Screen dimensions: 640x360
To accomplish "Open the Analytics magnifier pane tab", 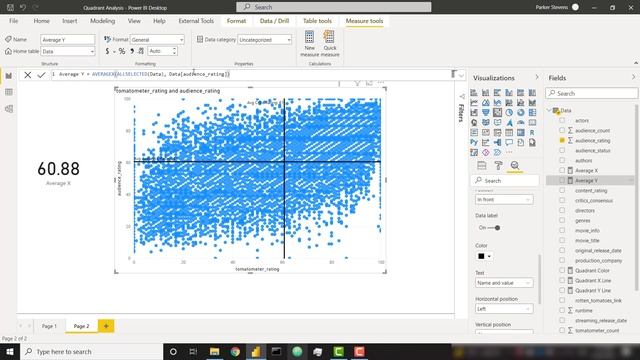I will pos(515,165).
